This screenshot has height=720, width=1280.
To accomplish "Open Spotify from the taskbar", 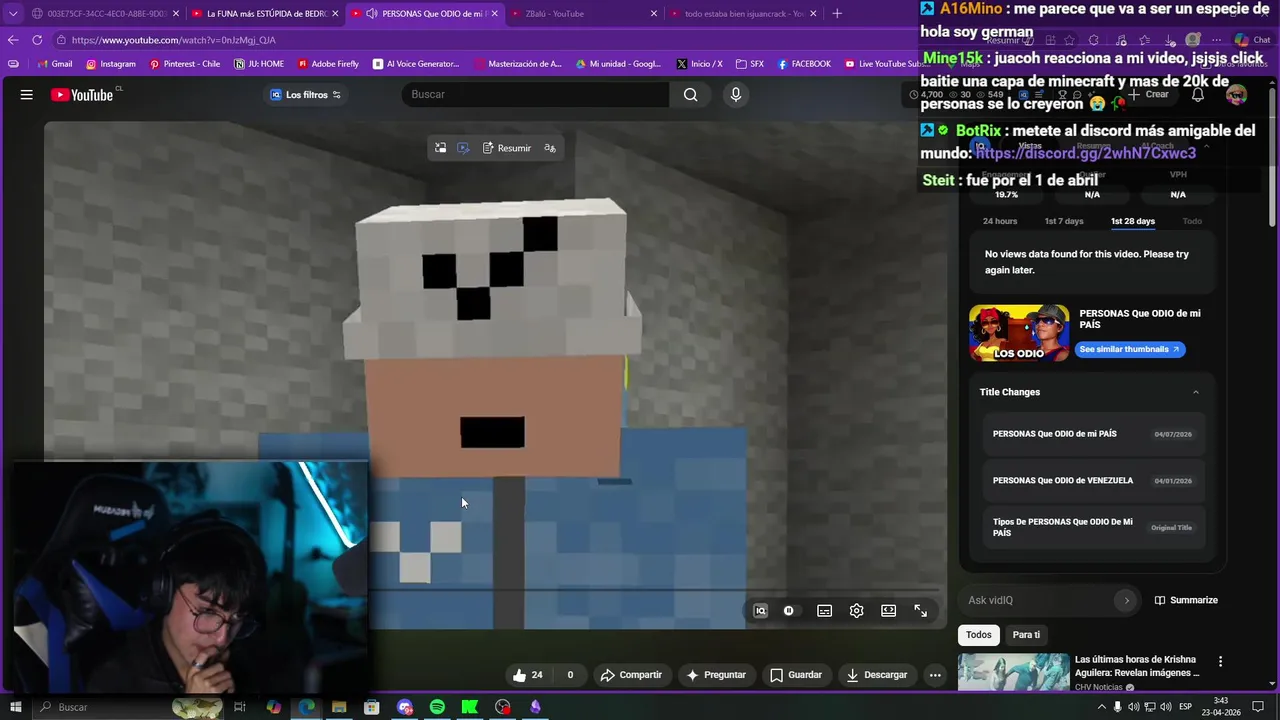I will (437, 707).
